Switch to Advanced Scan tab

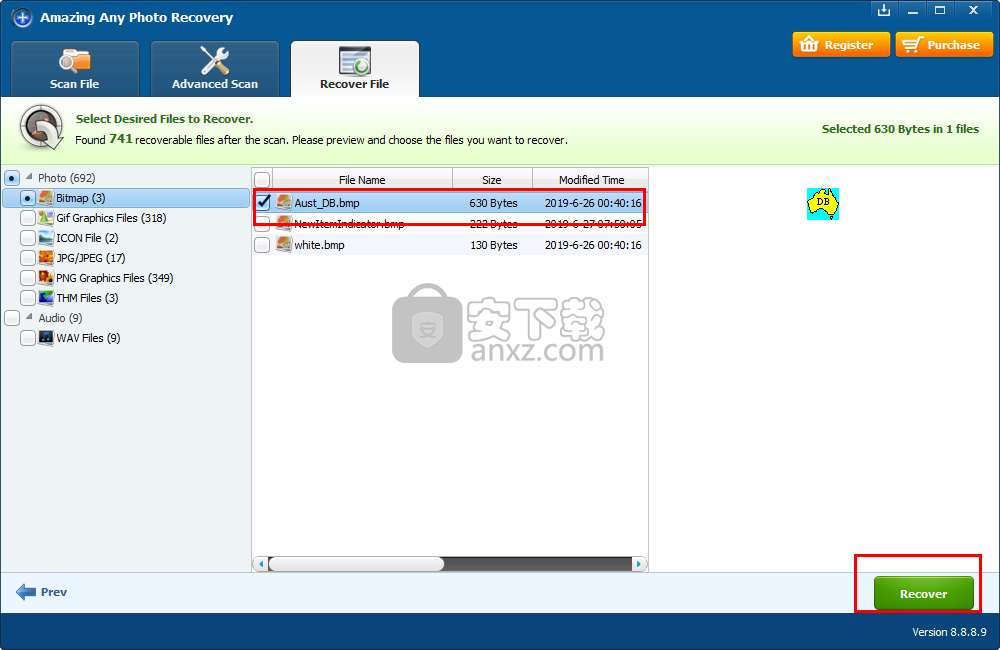click(x=215, y=69)
